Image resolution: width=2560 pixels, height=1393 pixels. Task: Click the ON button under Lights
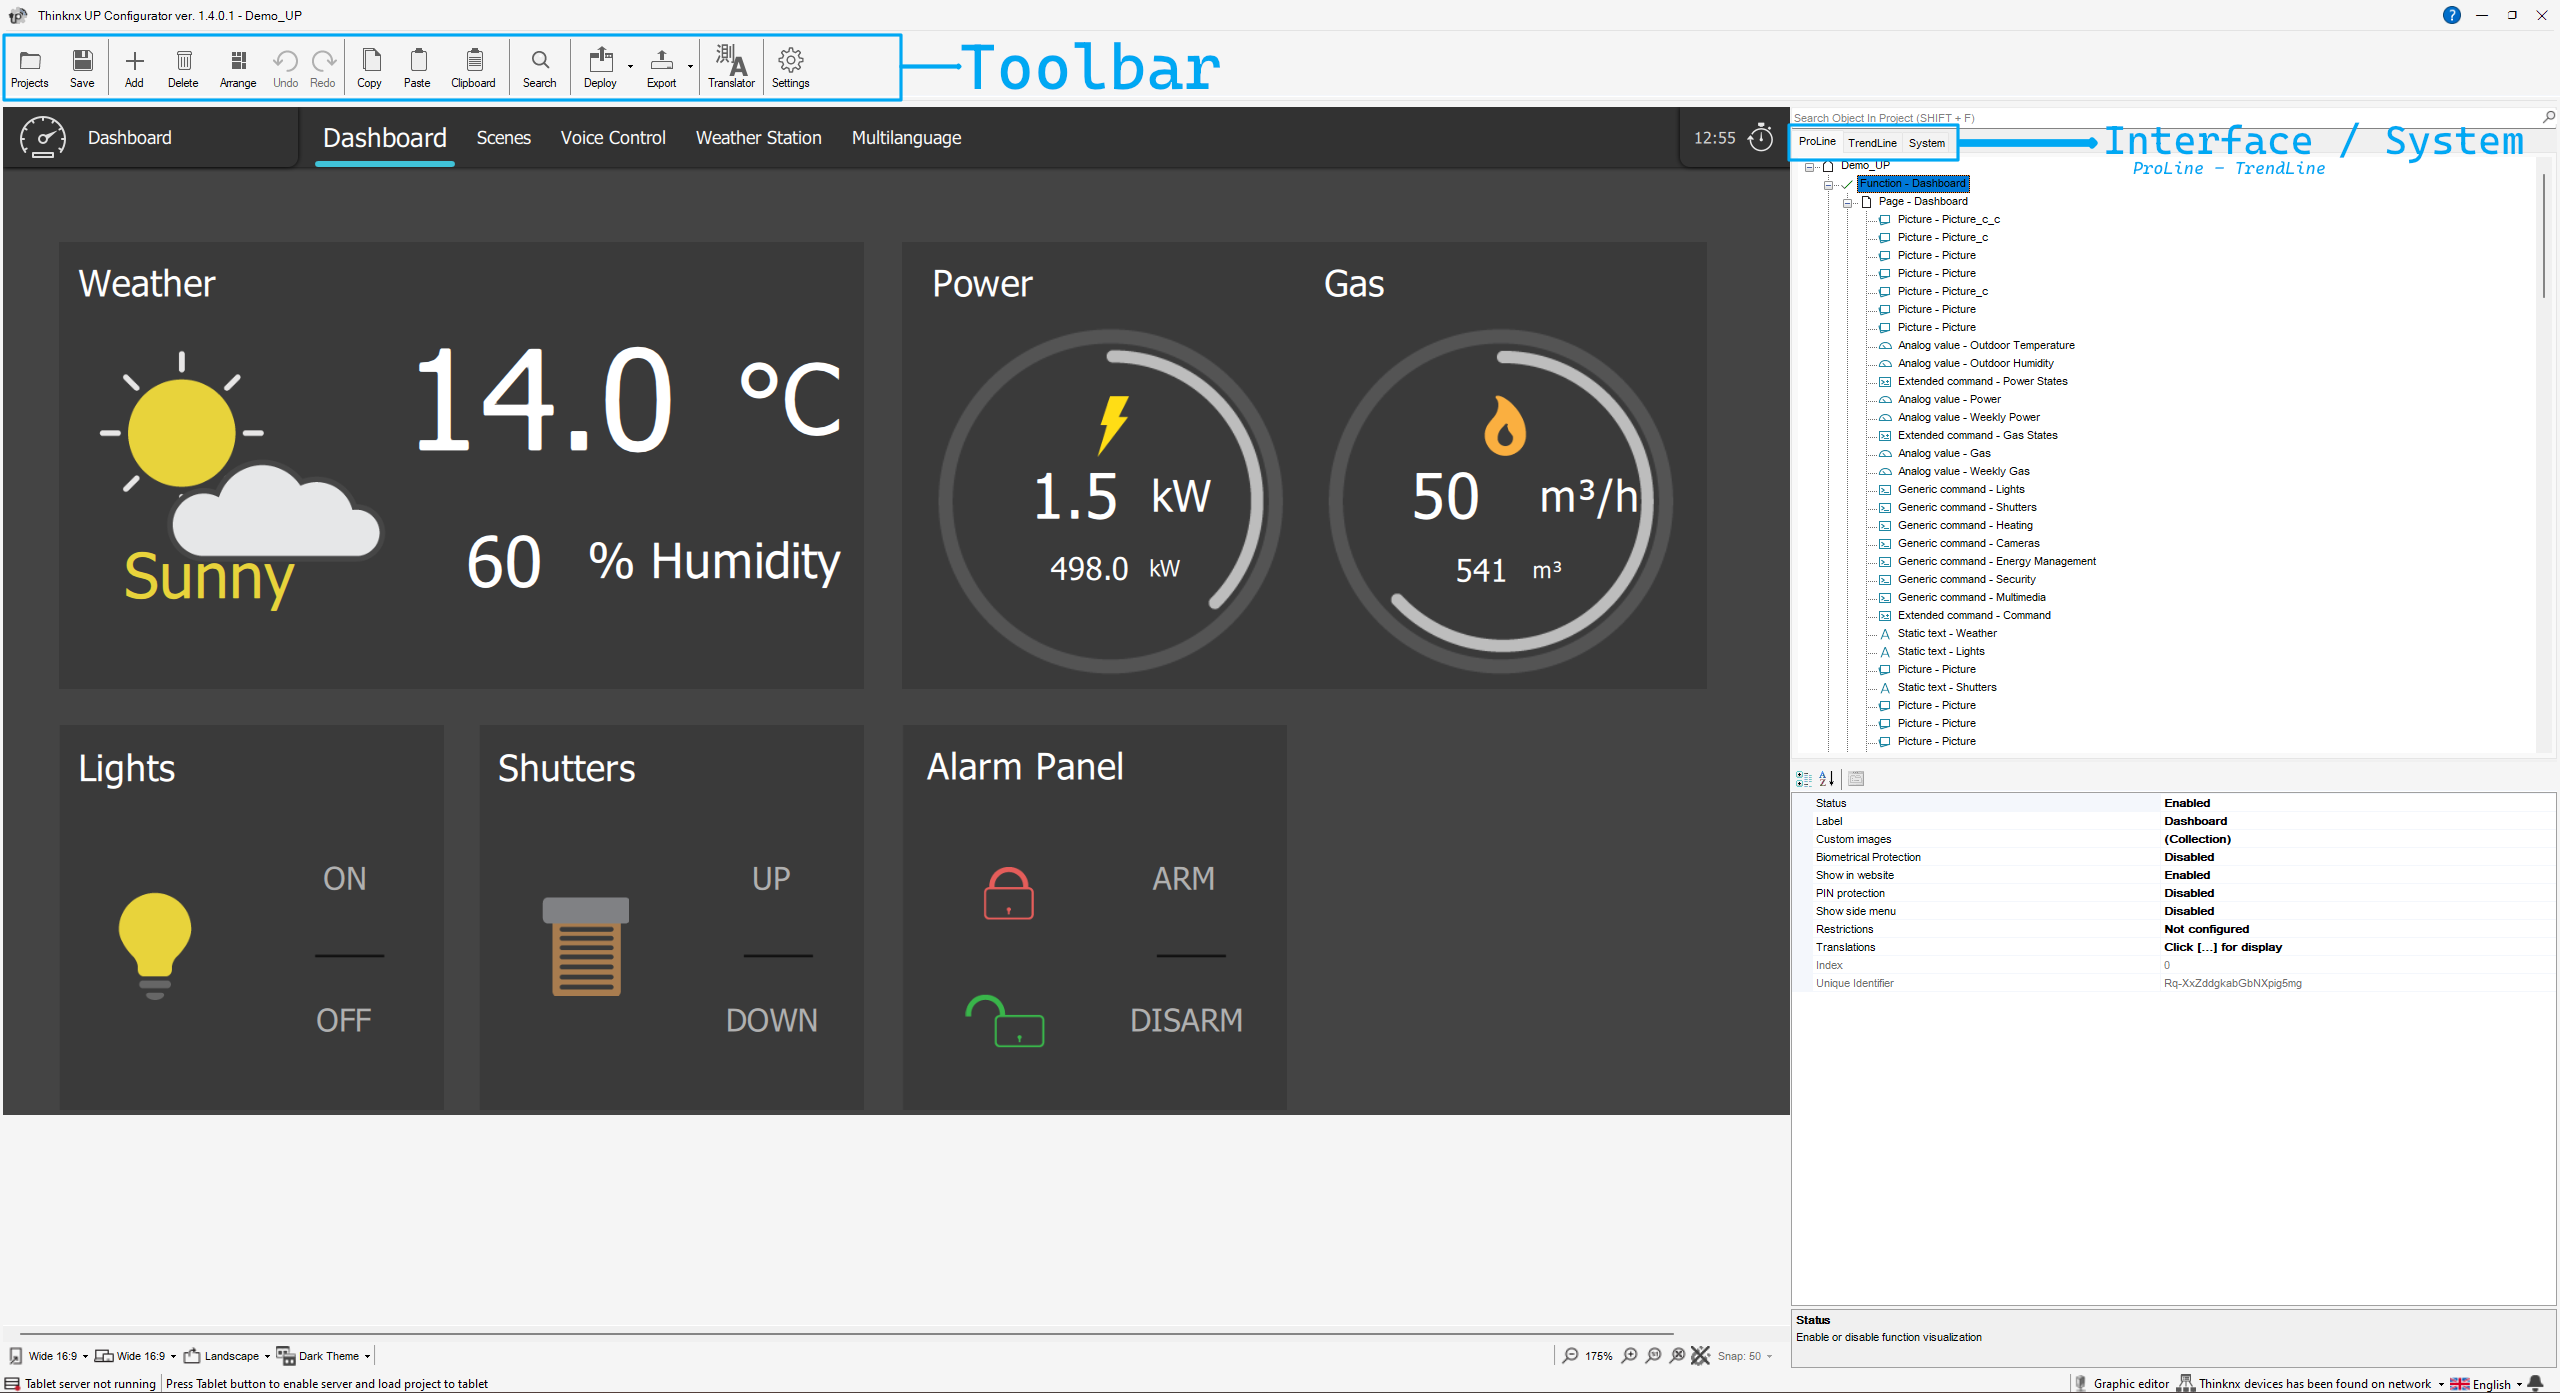click(x=344, y=878)
